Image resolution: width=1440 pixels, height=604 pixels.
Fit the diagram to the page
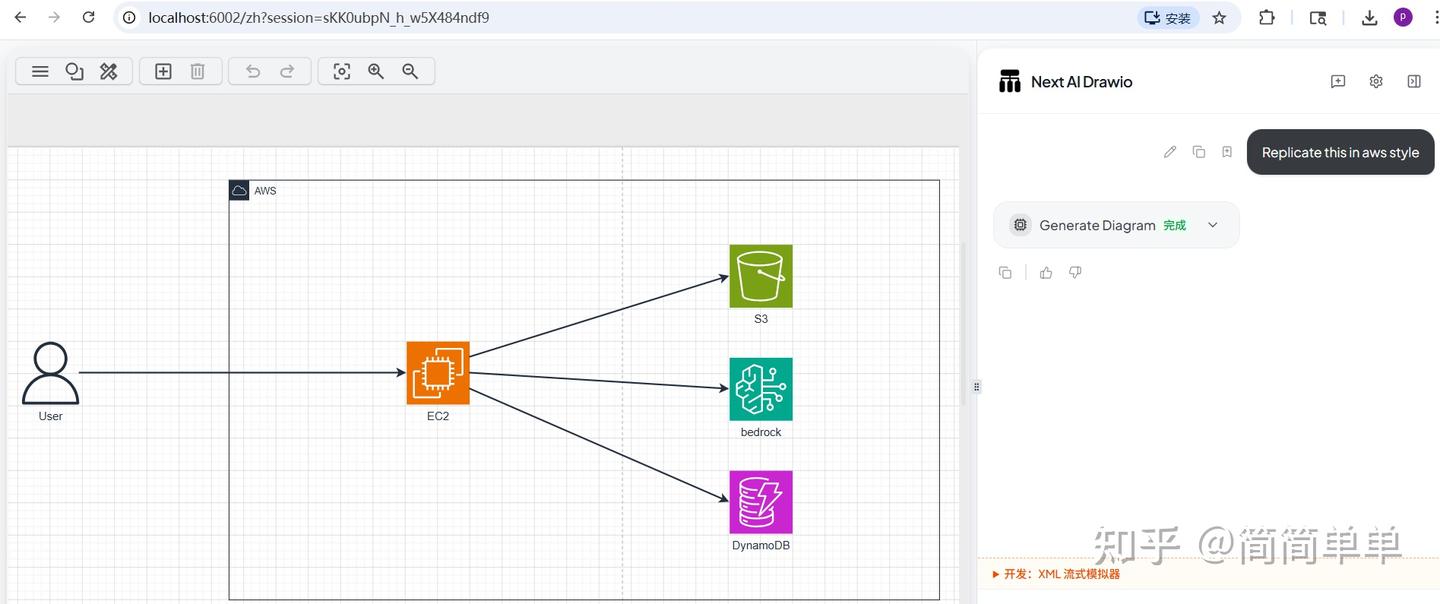[x=342, y=71]
